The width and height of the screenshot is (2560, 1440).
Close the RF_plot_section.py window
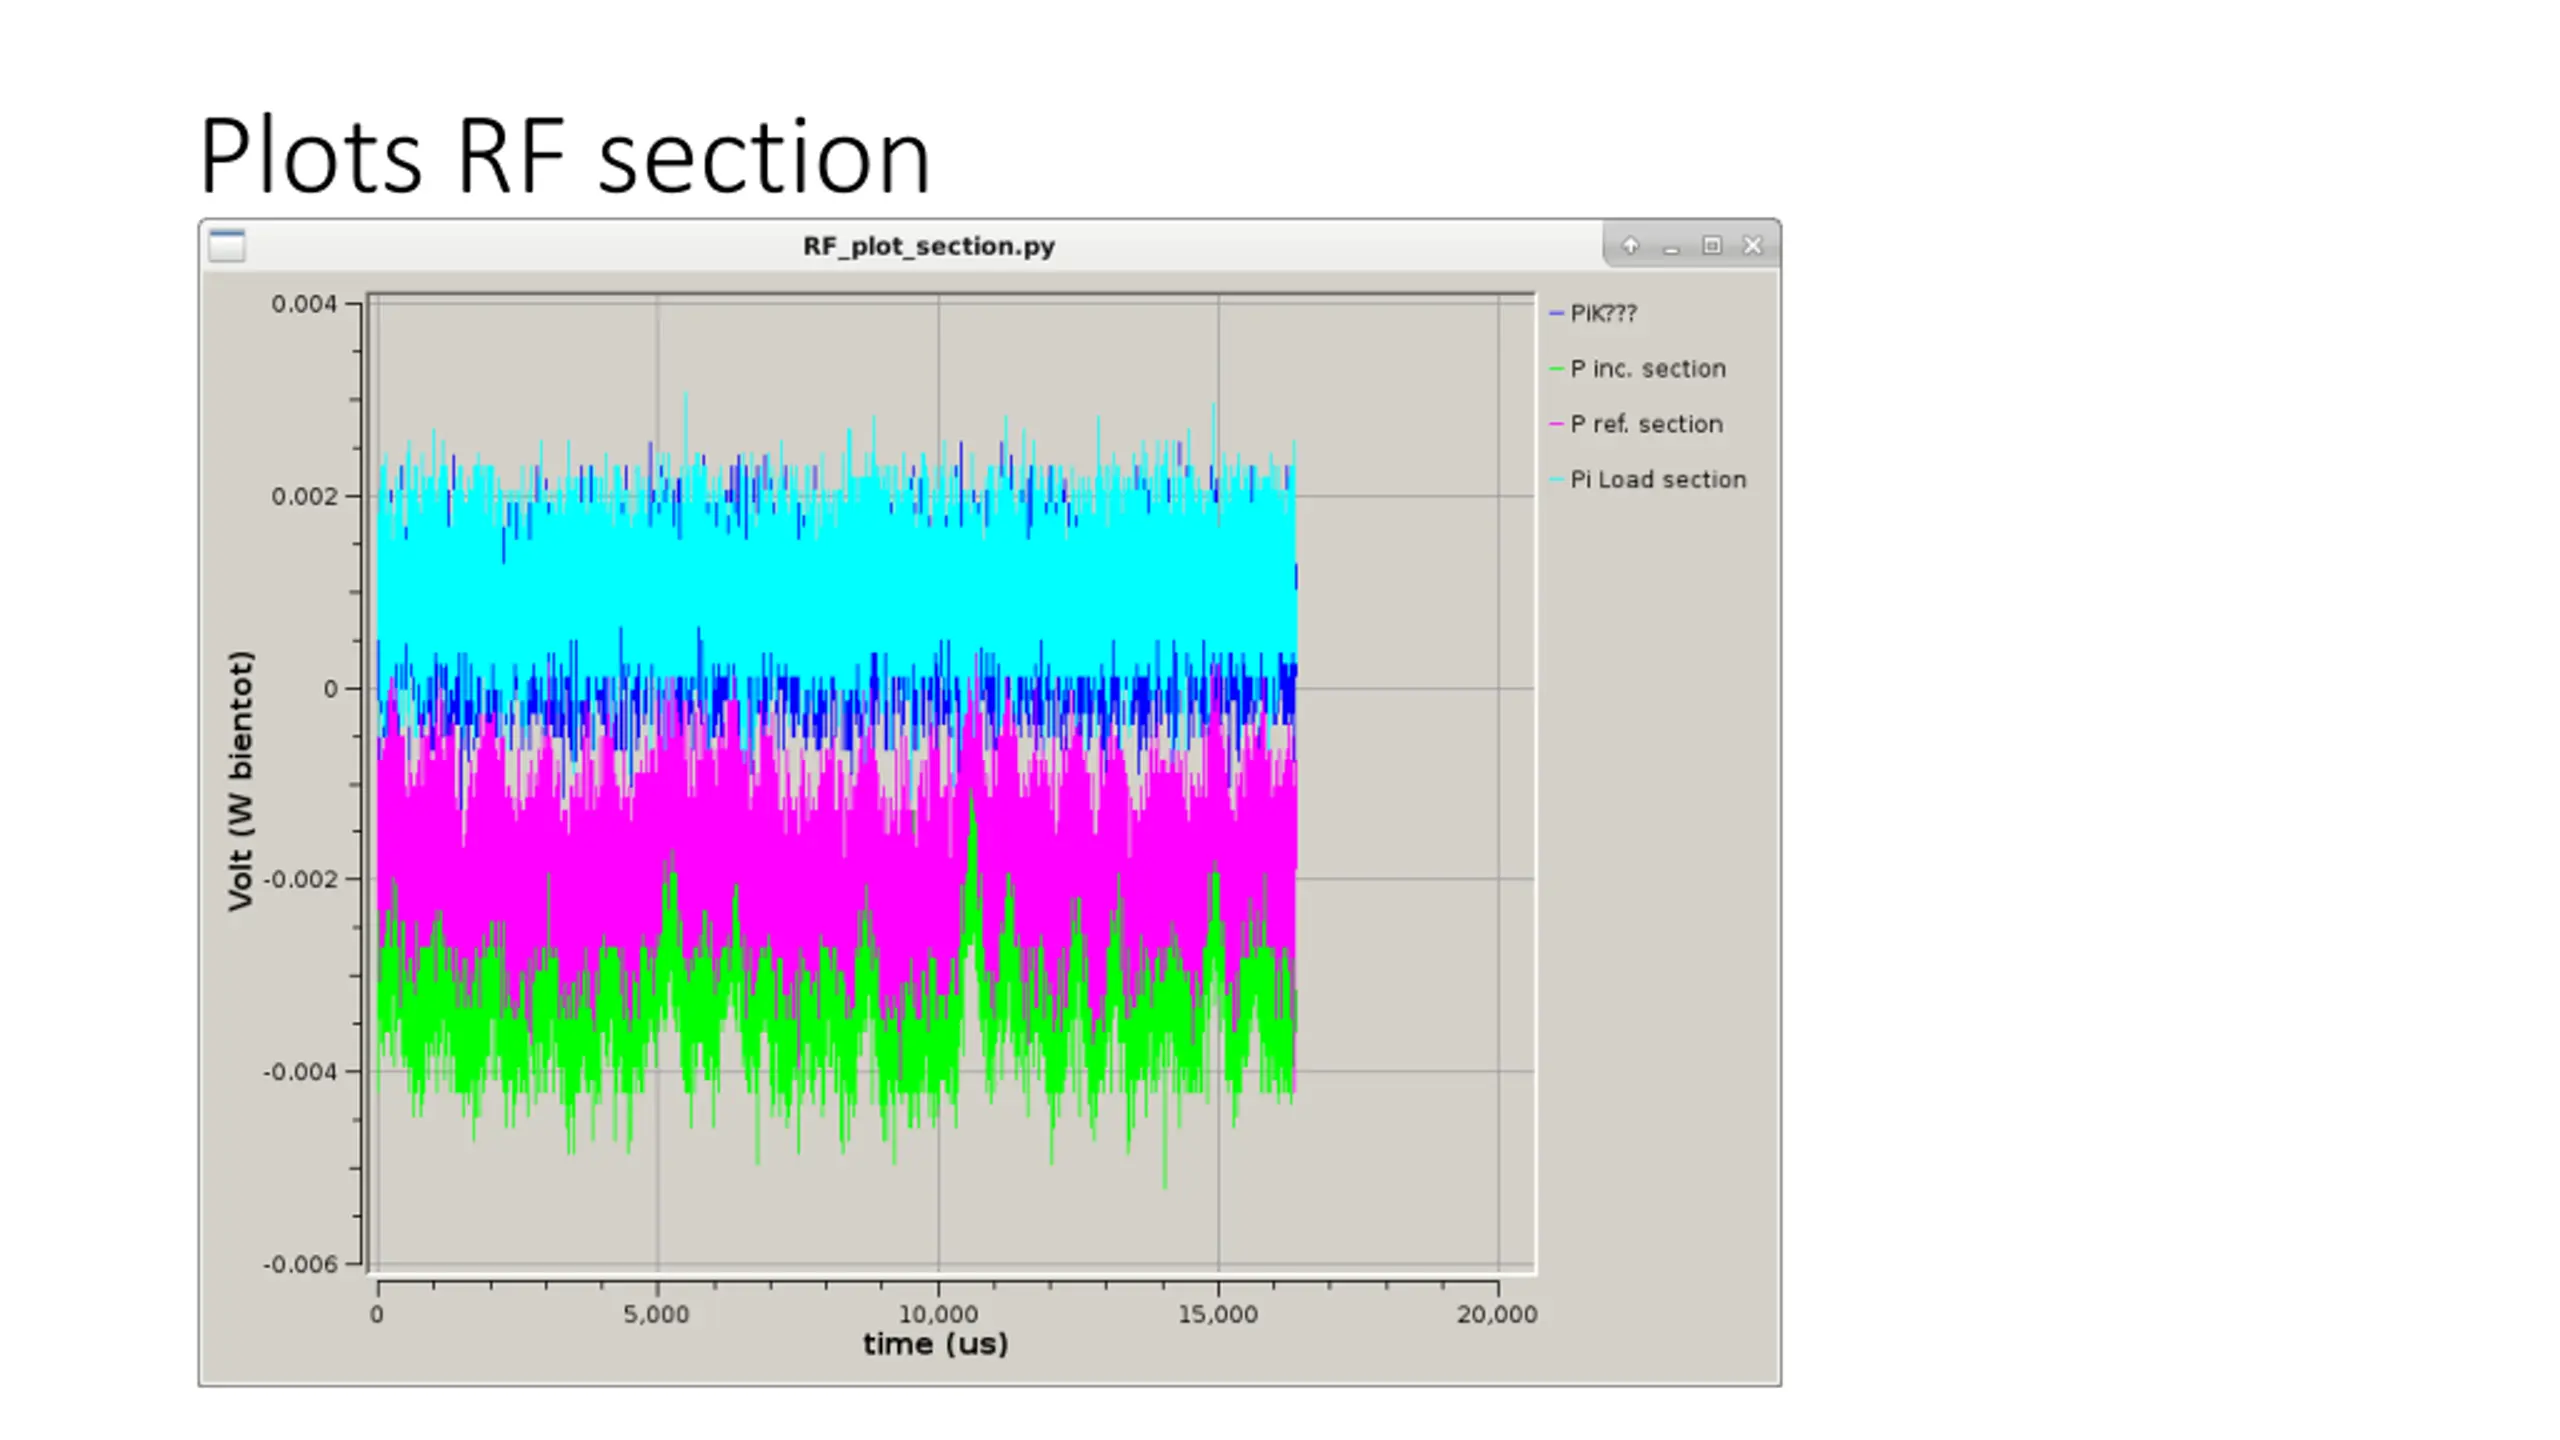[1752, 245]
